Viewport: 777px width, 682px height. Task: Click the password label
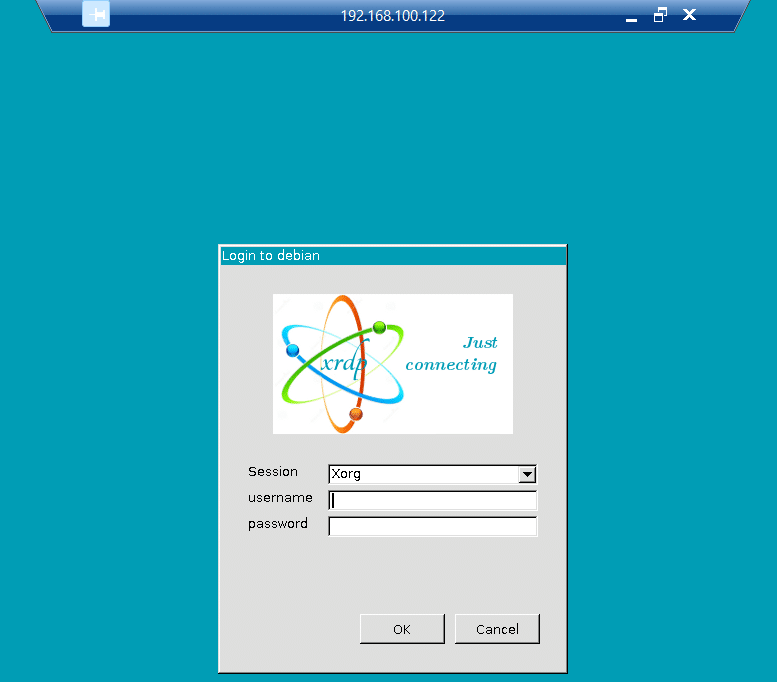point(278,524)
